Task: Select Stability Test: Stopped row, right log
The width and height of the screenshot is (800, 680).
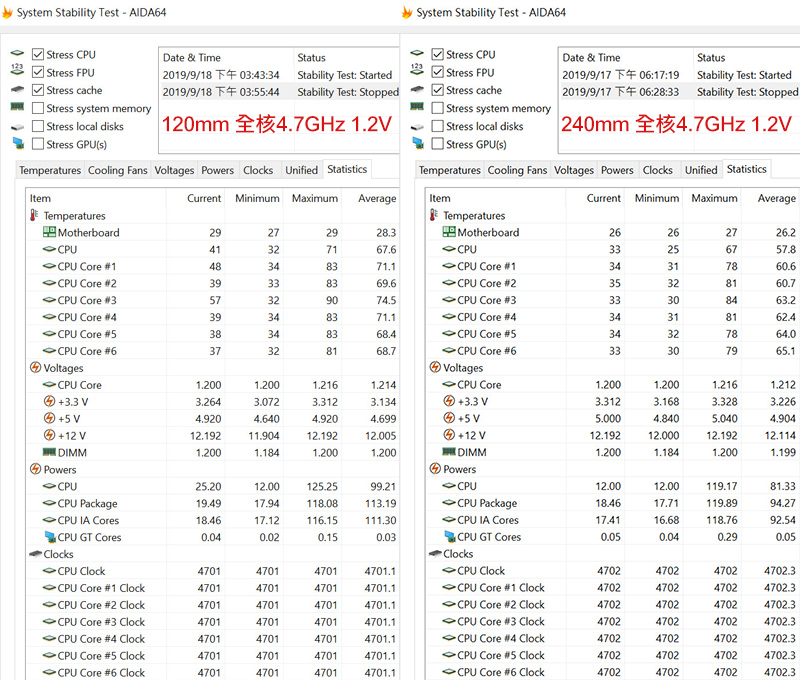Action: [x=679, y=92]
